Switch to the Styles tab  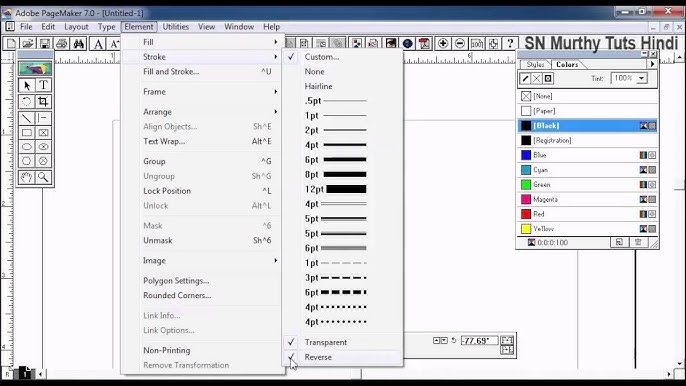coord(535,64)
